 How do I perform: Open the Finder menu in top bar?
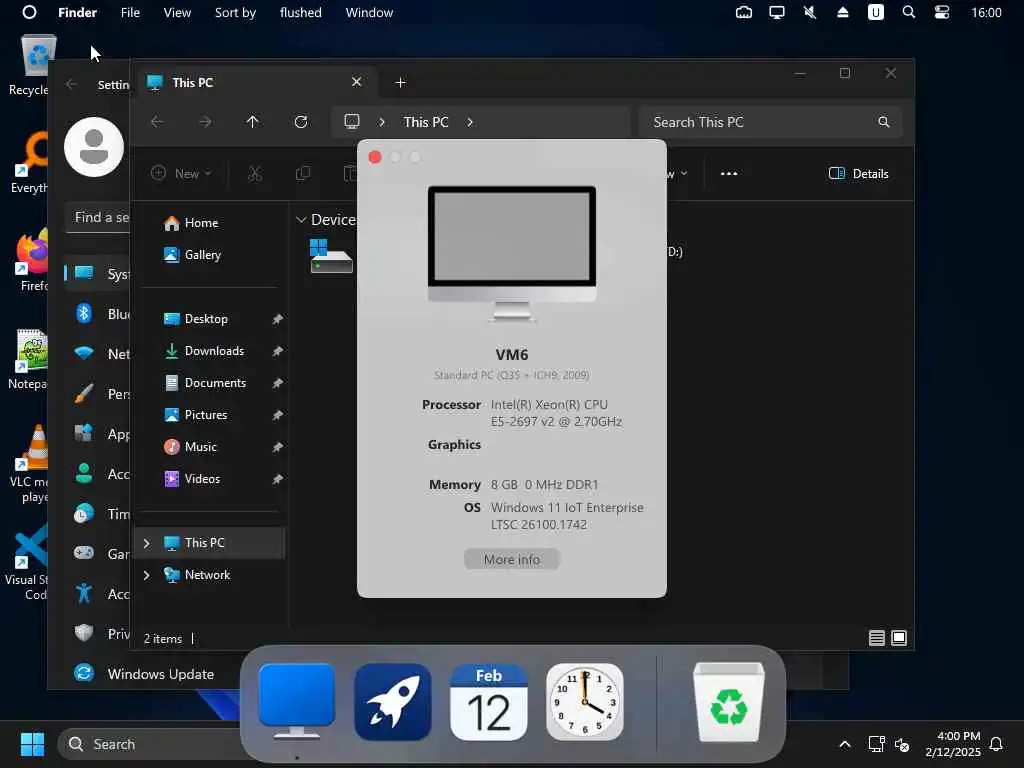pyautogui.click(x=77, y=12)
